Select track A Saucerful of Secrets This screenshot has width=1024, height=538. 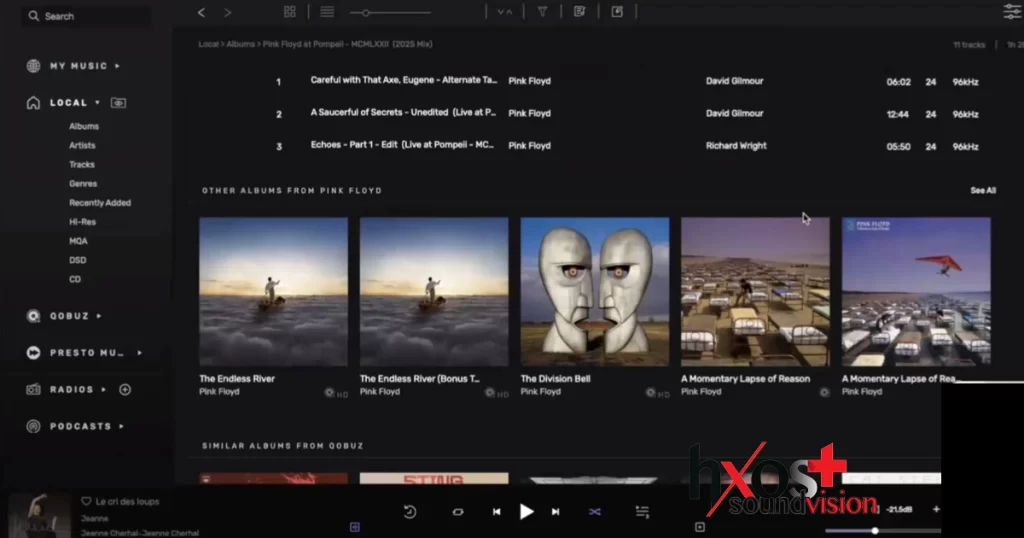pos(403,112)
